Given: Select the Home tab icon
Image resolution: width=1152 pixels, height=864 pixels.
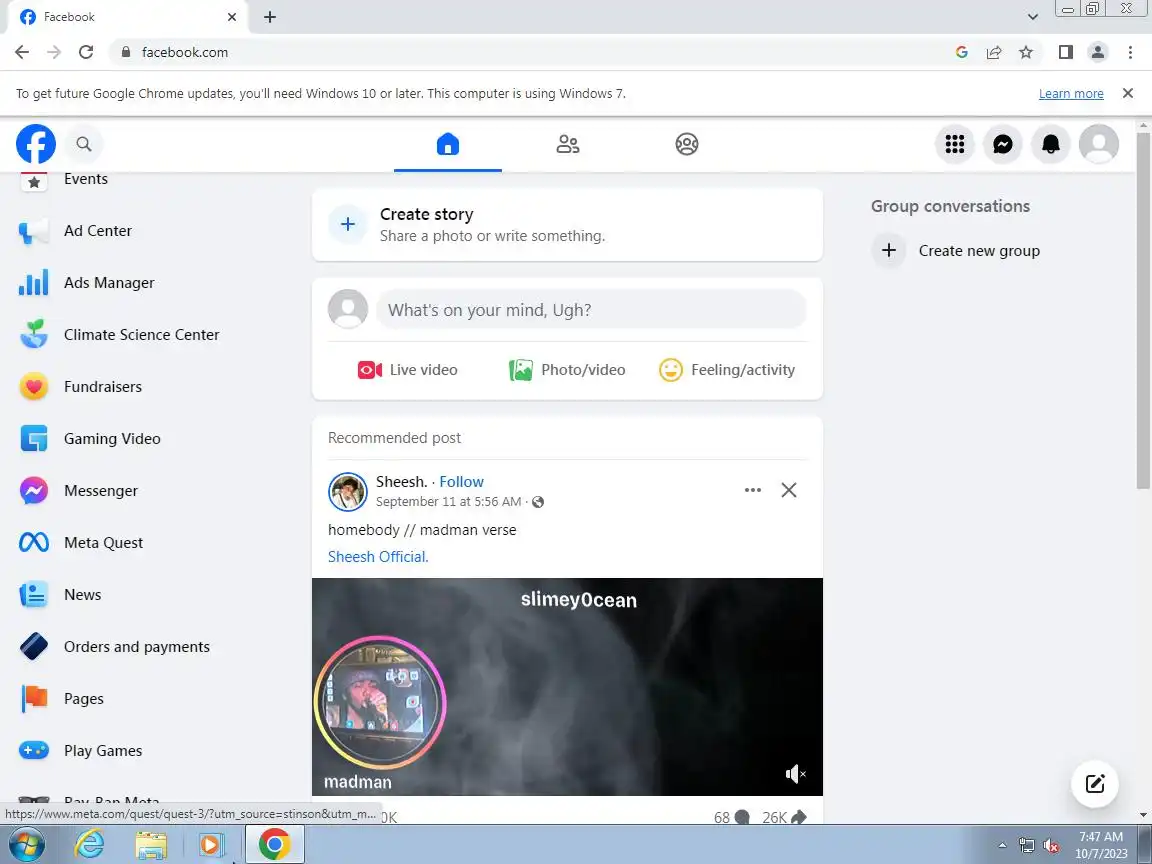Looking at the screenshot, I should pyautogui.click(x=447, y=144).
